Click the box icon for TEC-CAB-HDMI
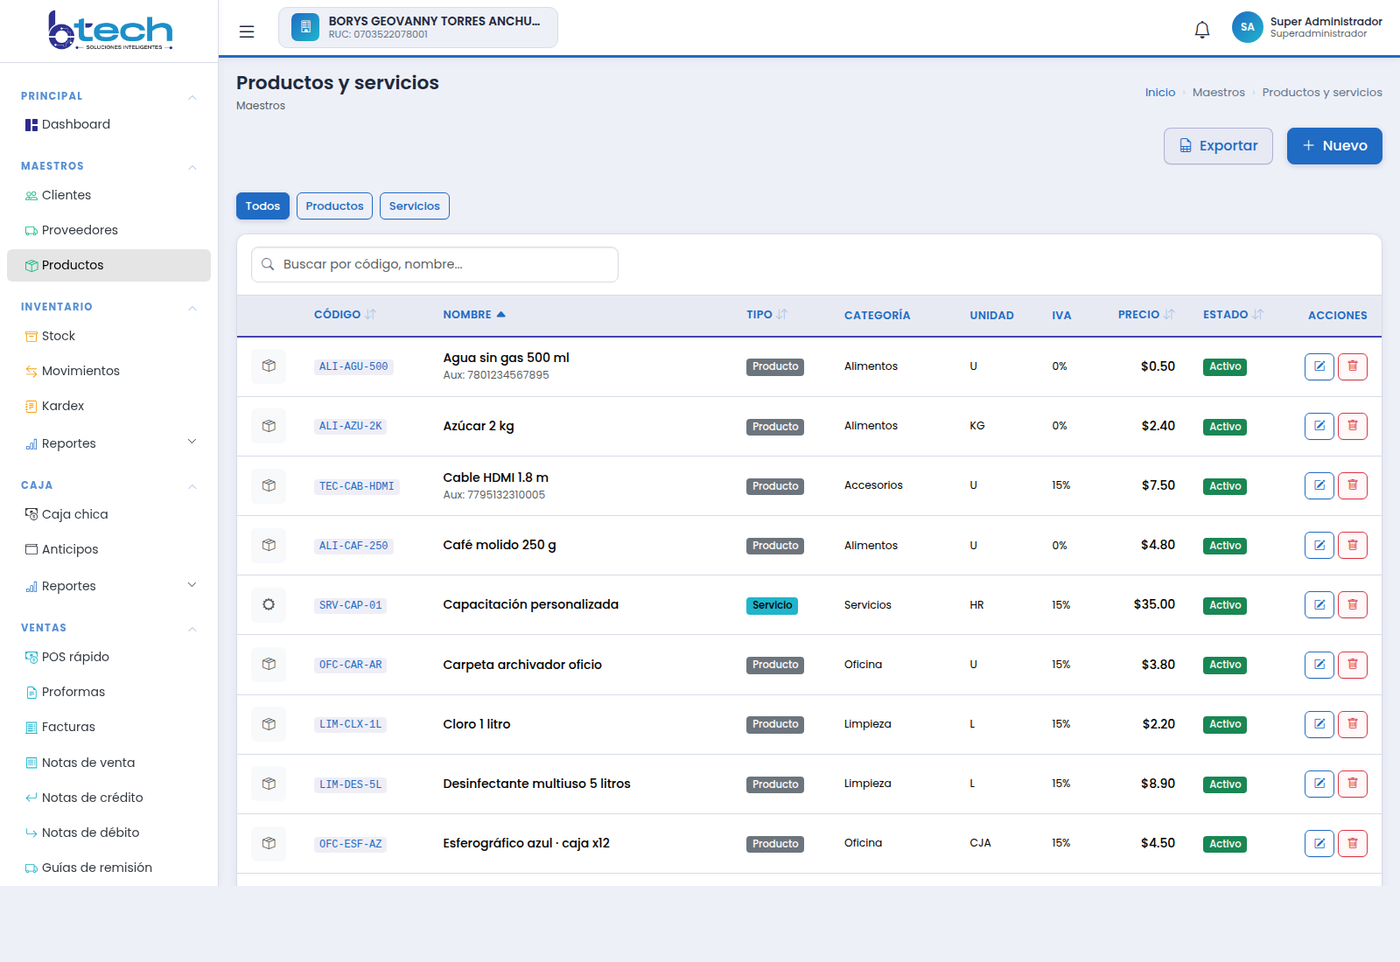The image size is (1400, 962). (269, 485)
